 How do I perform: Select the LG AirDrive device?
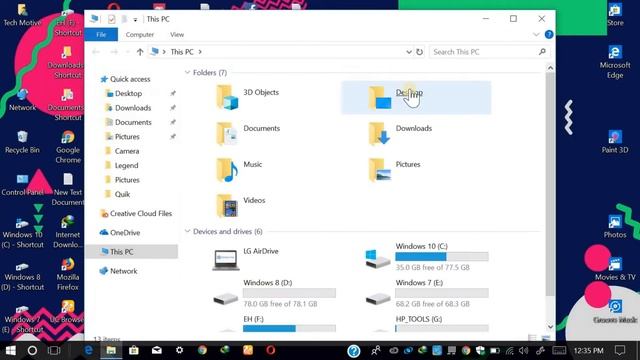245,259
